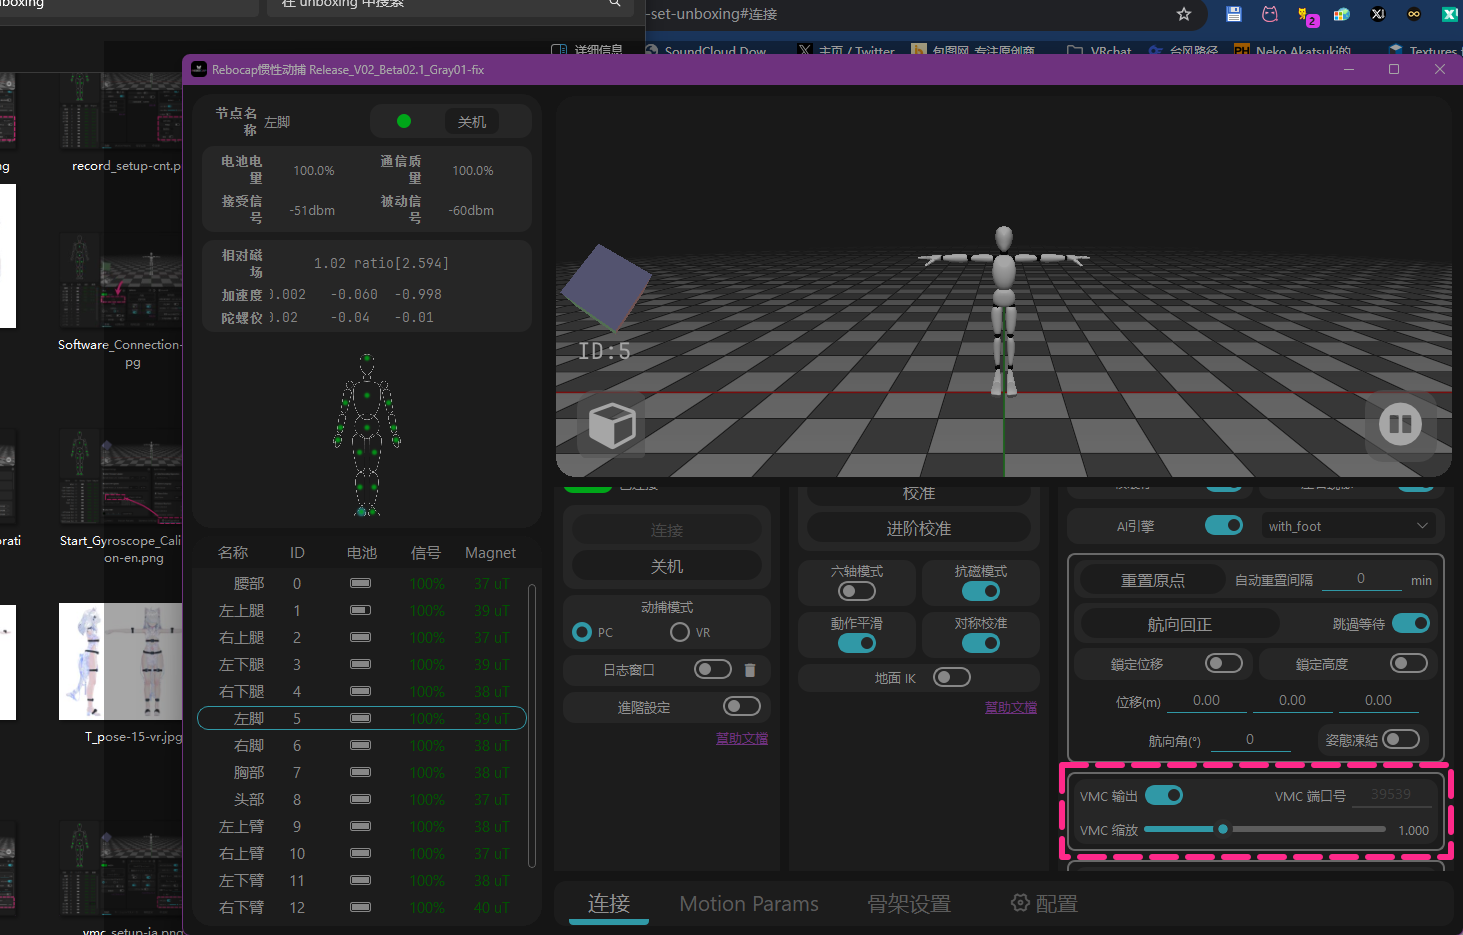
Task: Open the black circular XI browser extension
Action: 1378,14
